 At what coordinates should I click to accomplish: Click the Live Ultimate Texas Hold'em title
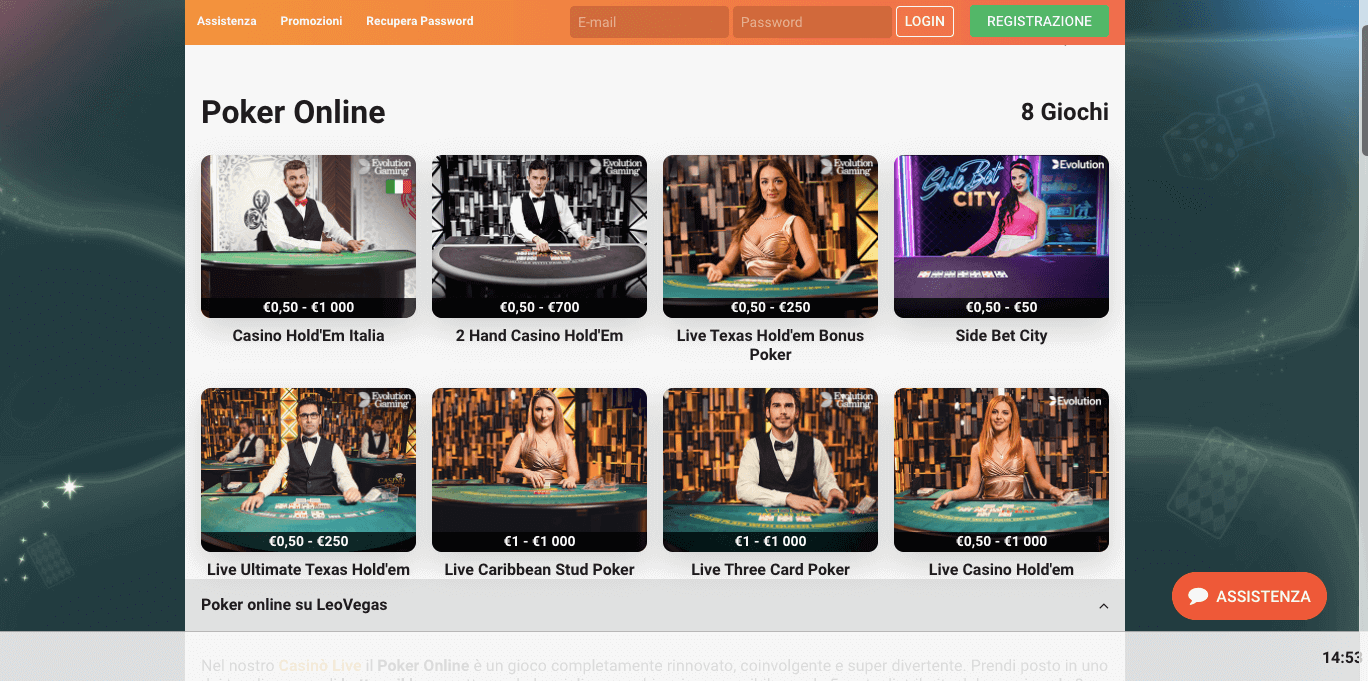308,569
